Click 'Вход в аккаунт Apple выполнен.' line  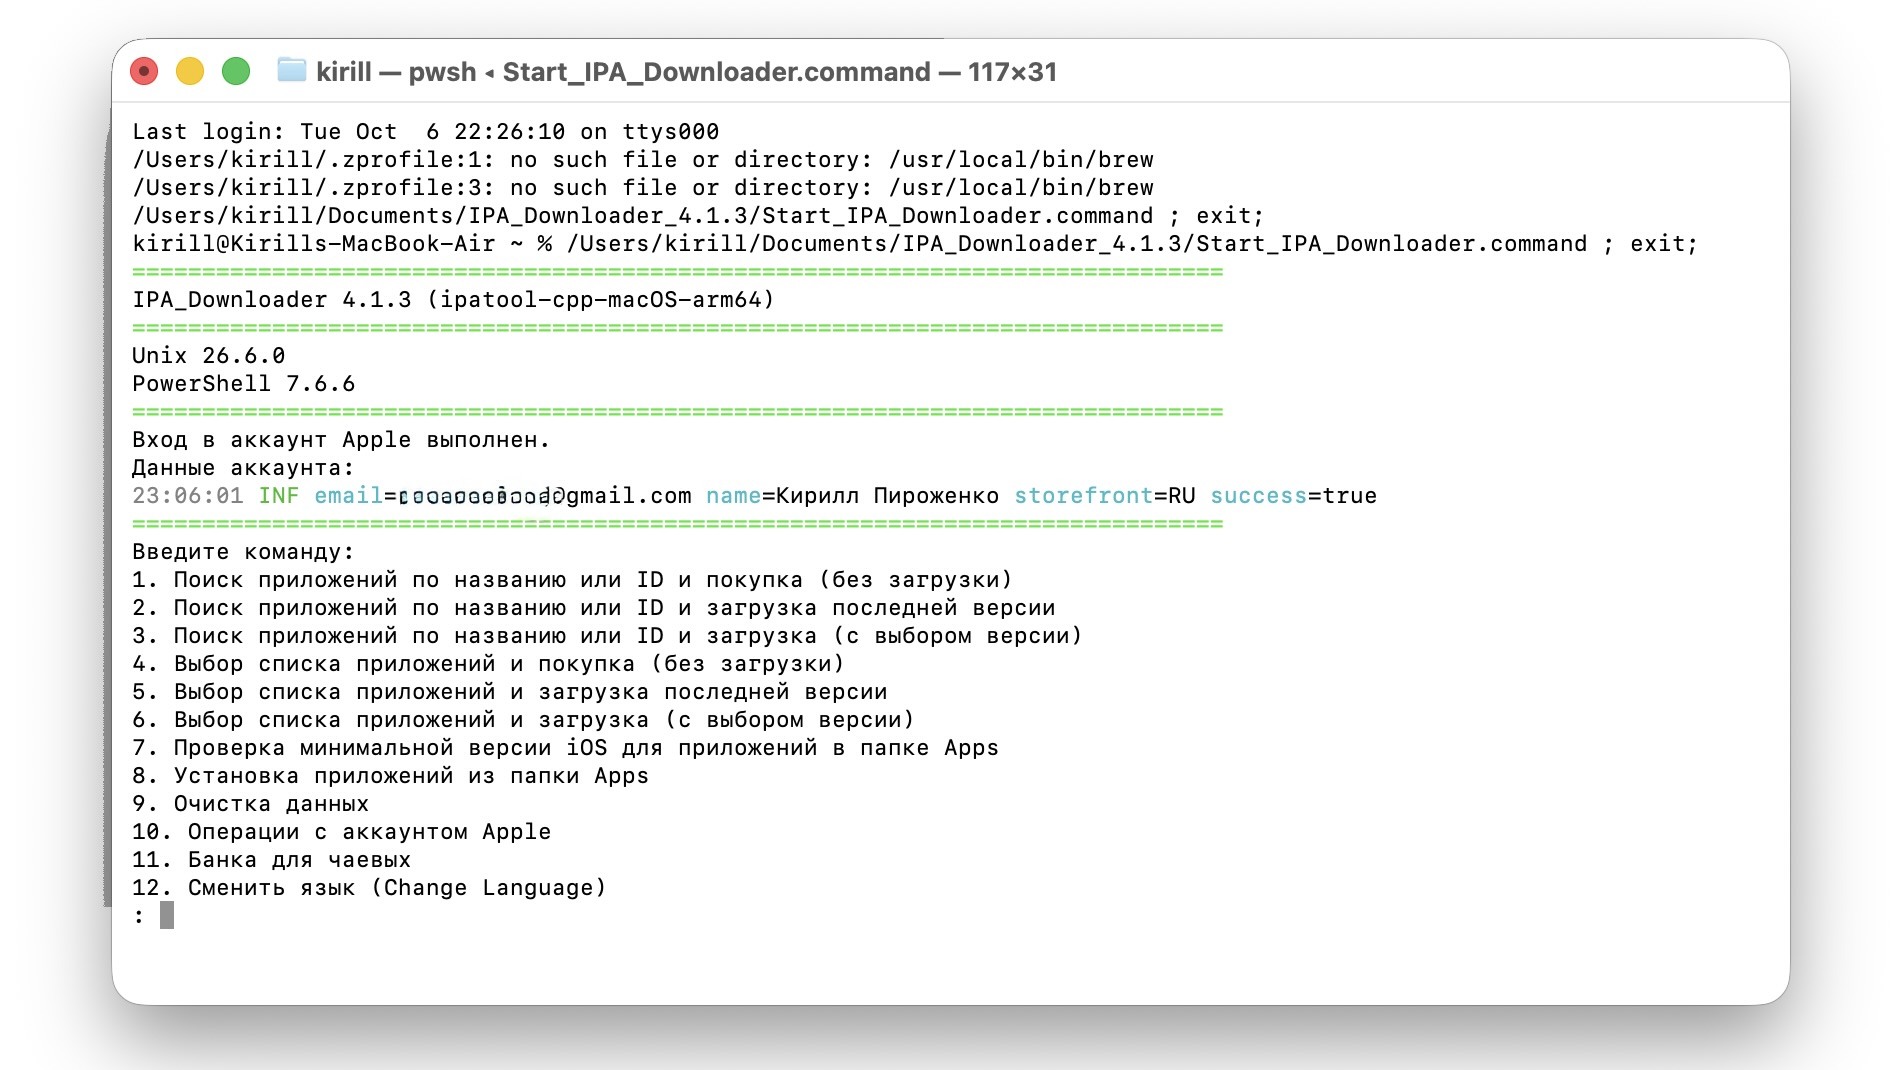coord(341,440)
